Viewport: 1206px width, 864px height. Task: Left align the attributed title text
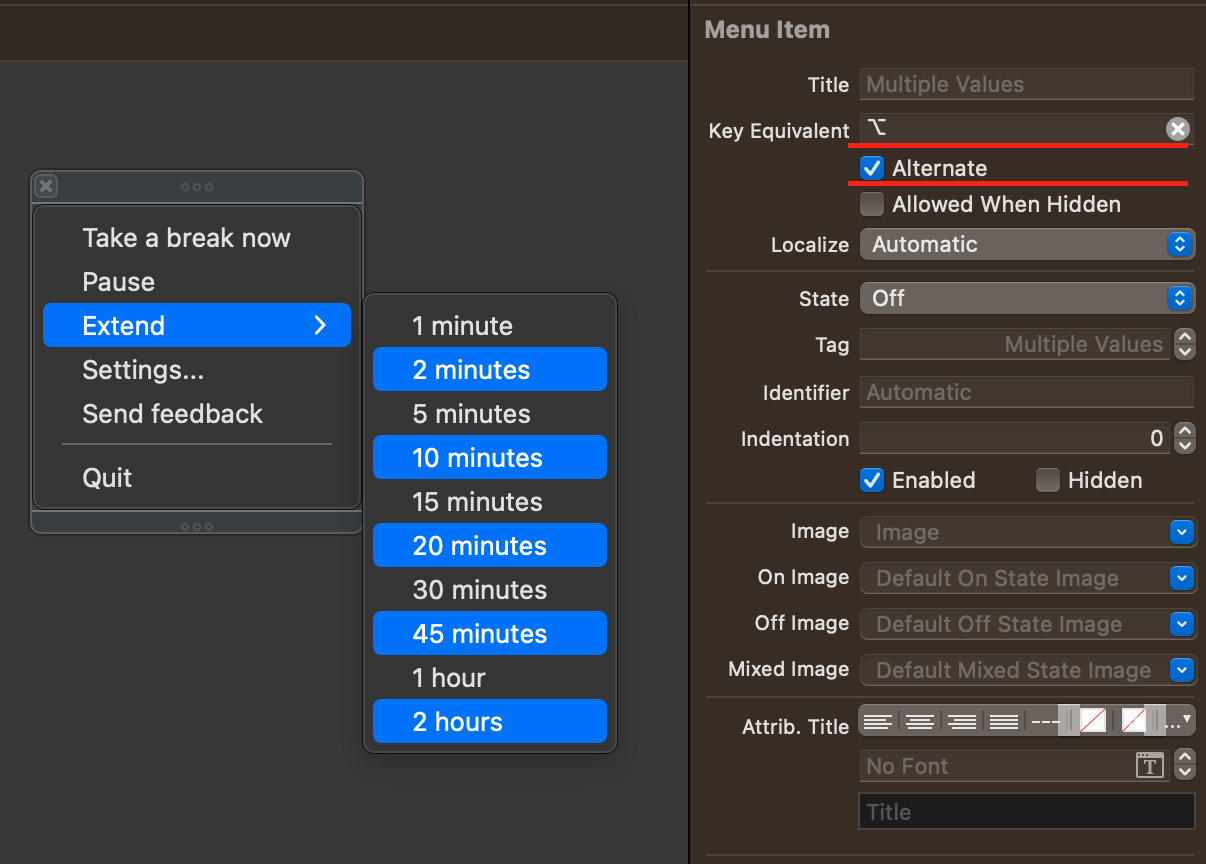(x=878, y=720)
